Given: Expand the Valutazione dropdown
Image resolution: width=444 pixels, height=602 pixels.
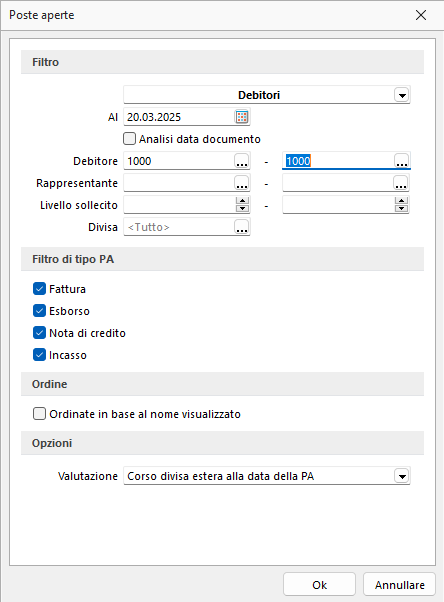Looking at the screenshot, I should pos(402,476).
